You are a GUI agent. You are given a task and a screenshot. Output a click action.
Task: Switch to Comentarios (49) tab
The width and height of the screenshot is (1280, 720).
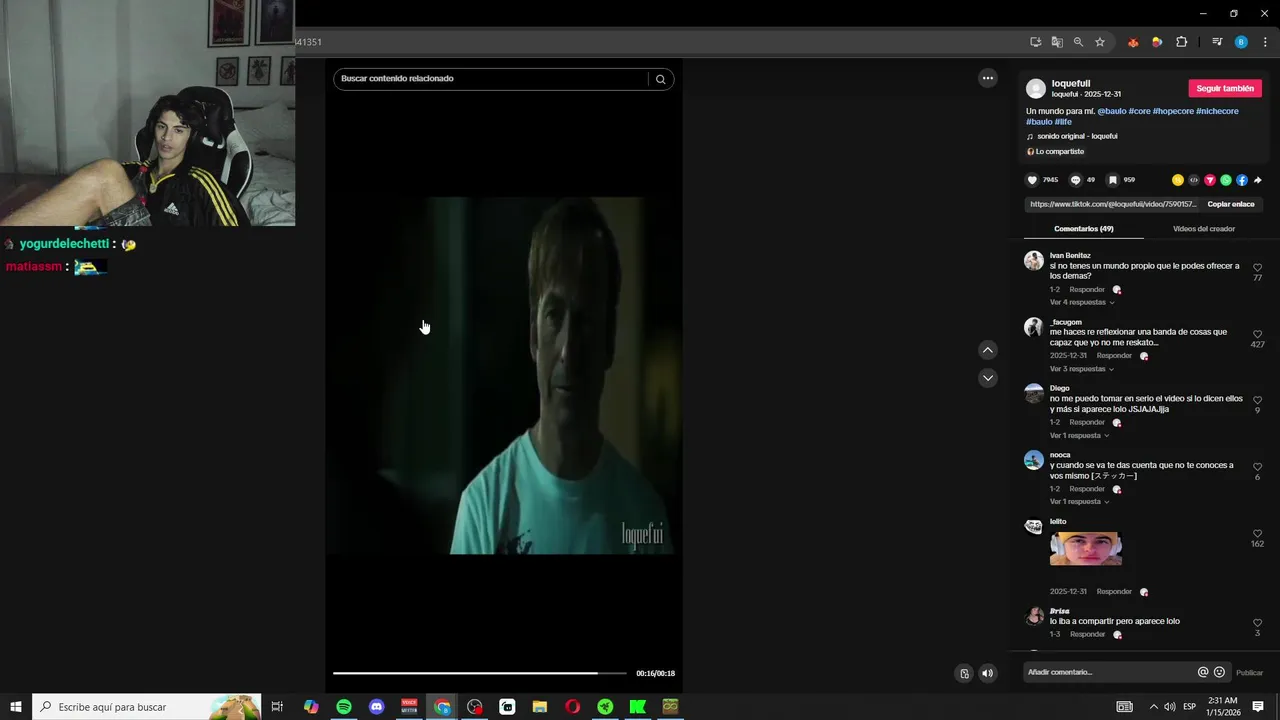(x=1084, y=229)
